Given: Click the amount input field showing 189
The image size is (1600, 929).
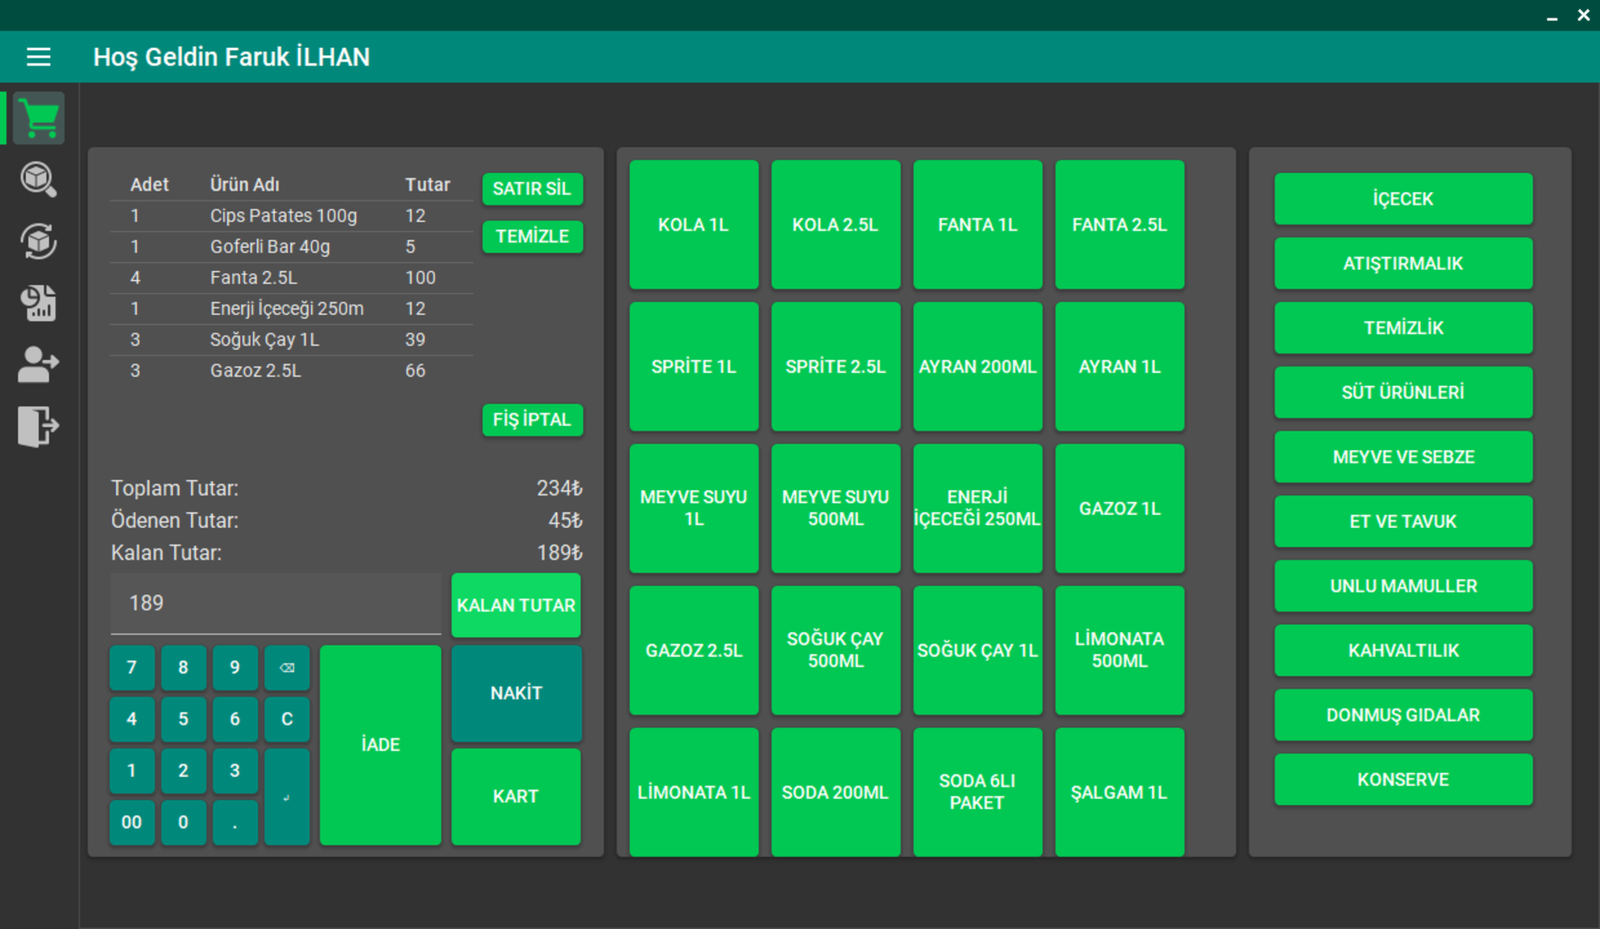Looking at the screenshot, I should pyautogui.click(x=275, y=604).
